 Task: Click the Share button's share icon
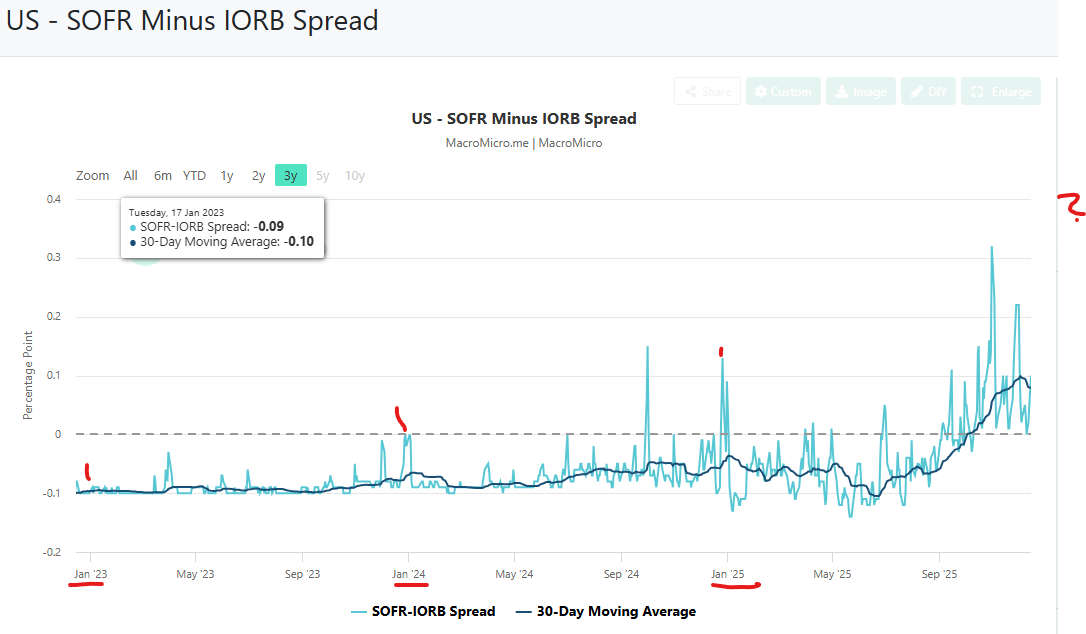(690, 92)
